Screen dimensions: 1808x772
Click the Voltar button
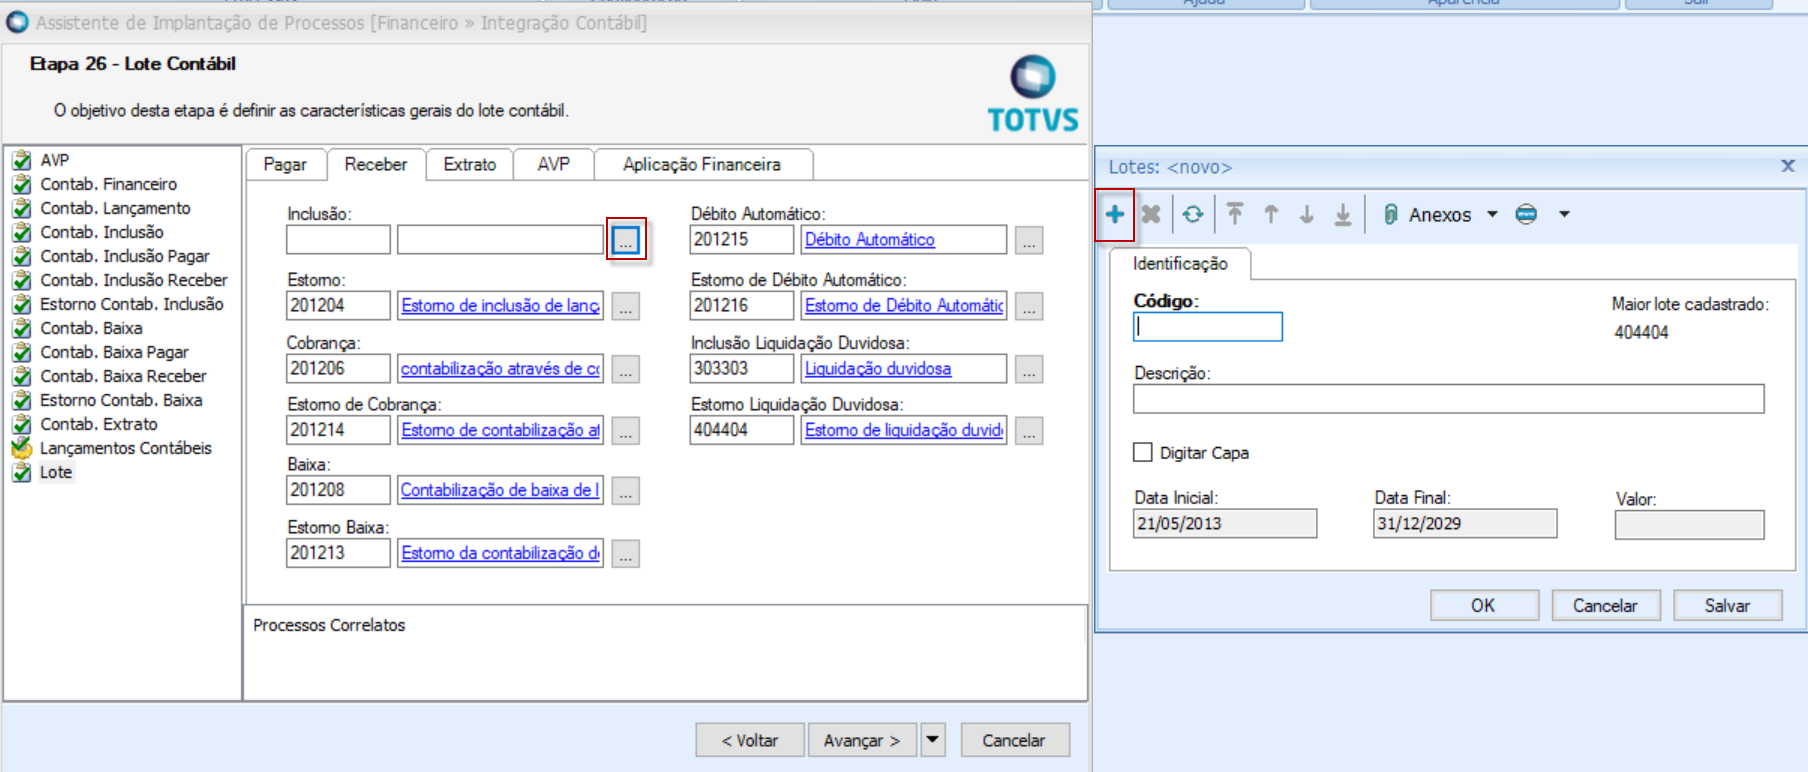point(750,740)
